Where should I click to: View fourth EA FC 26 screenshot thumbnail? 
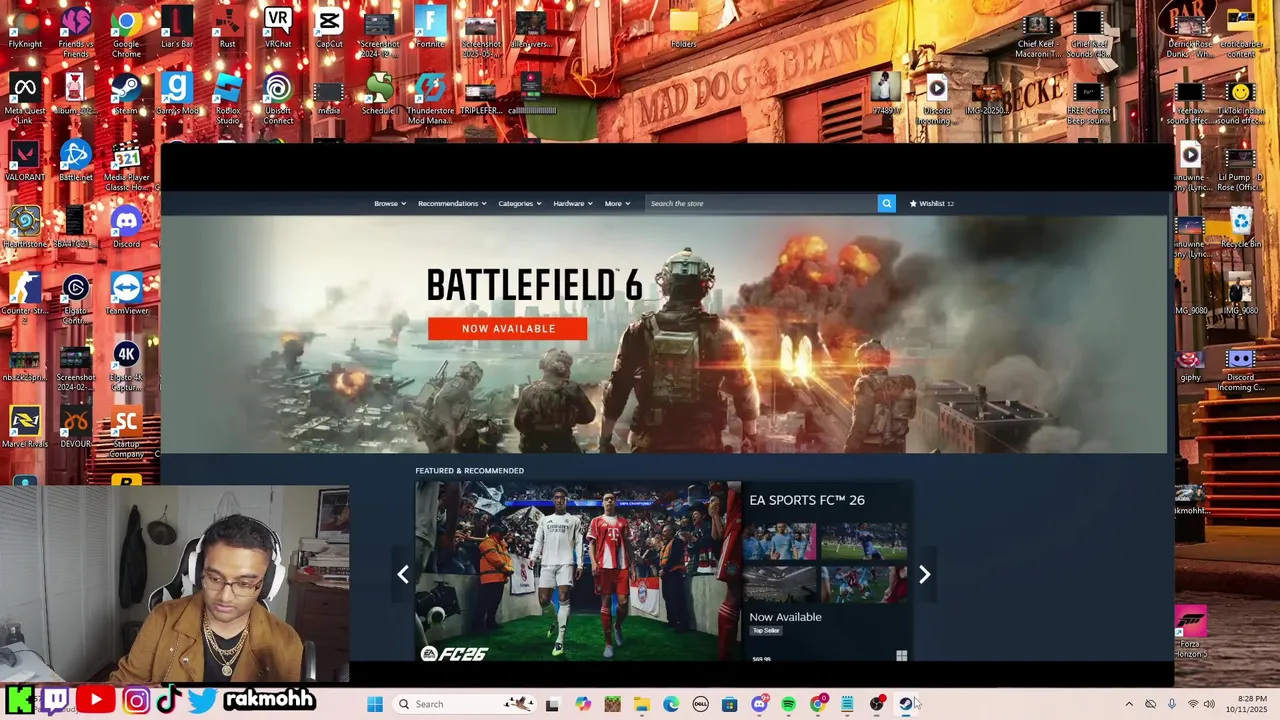(x=864, y=585)
